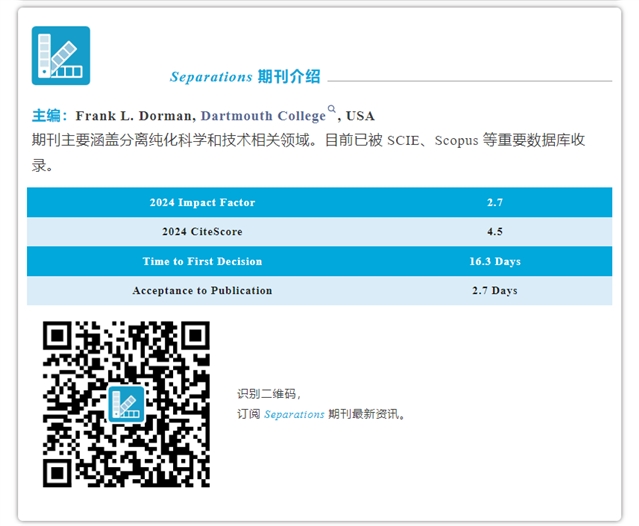Click the CiteScore value 4.5
This screenshot has width=639, height=526.
[x=494, y=232]
